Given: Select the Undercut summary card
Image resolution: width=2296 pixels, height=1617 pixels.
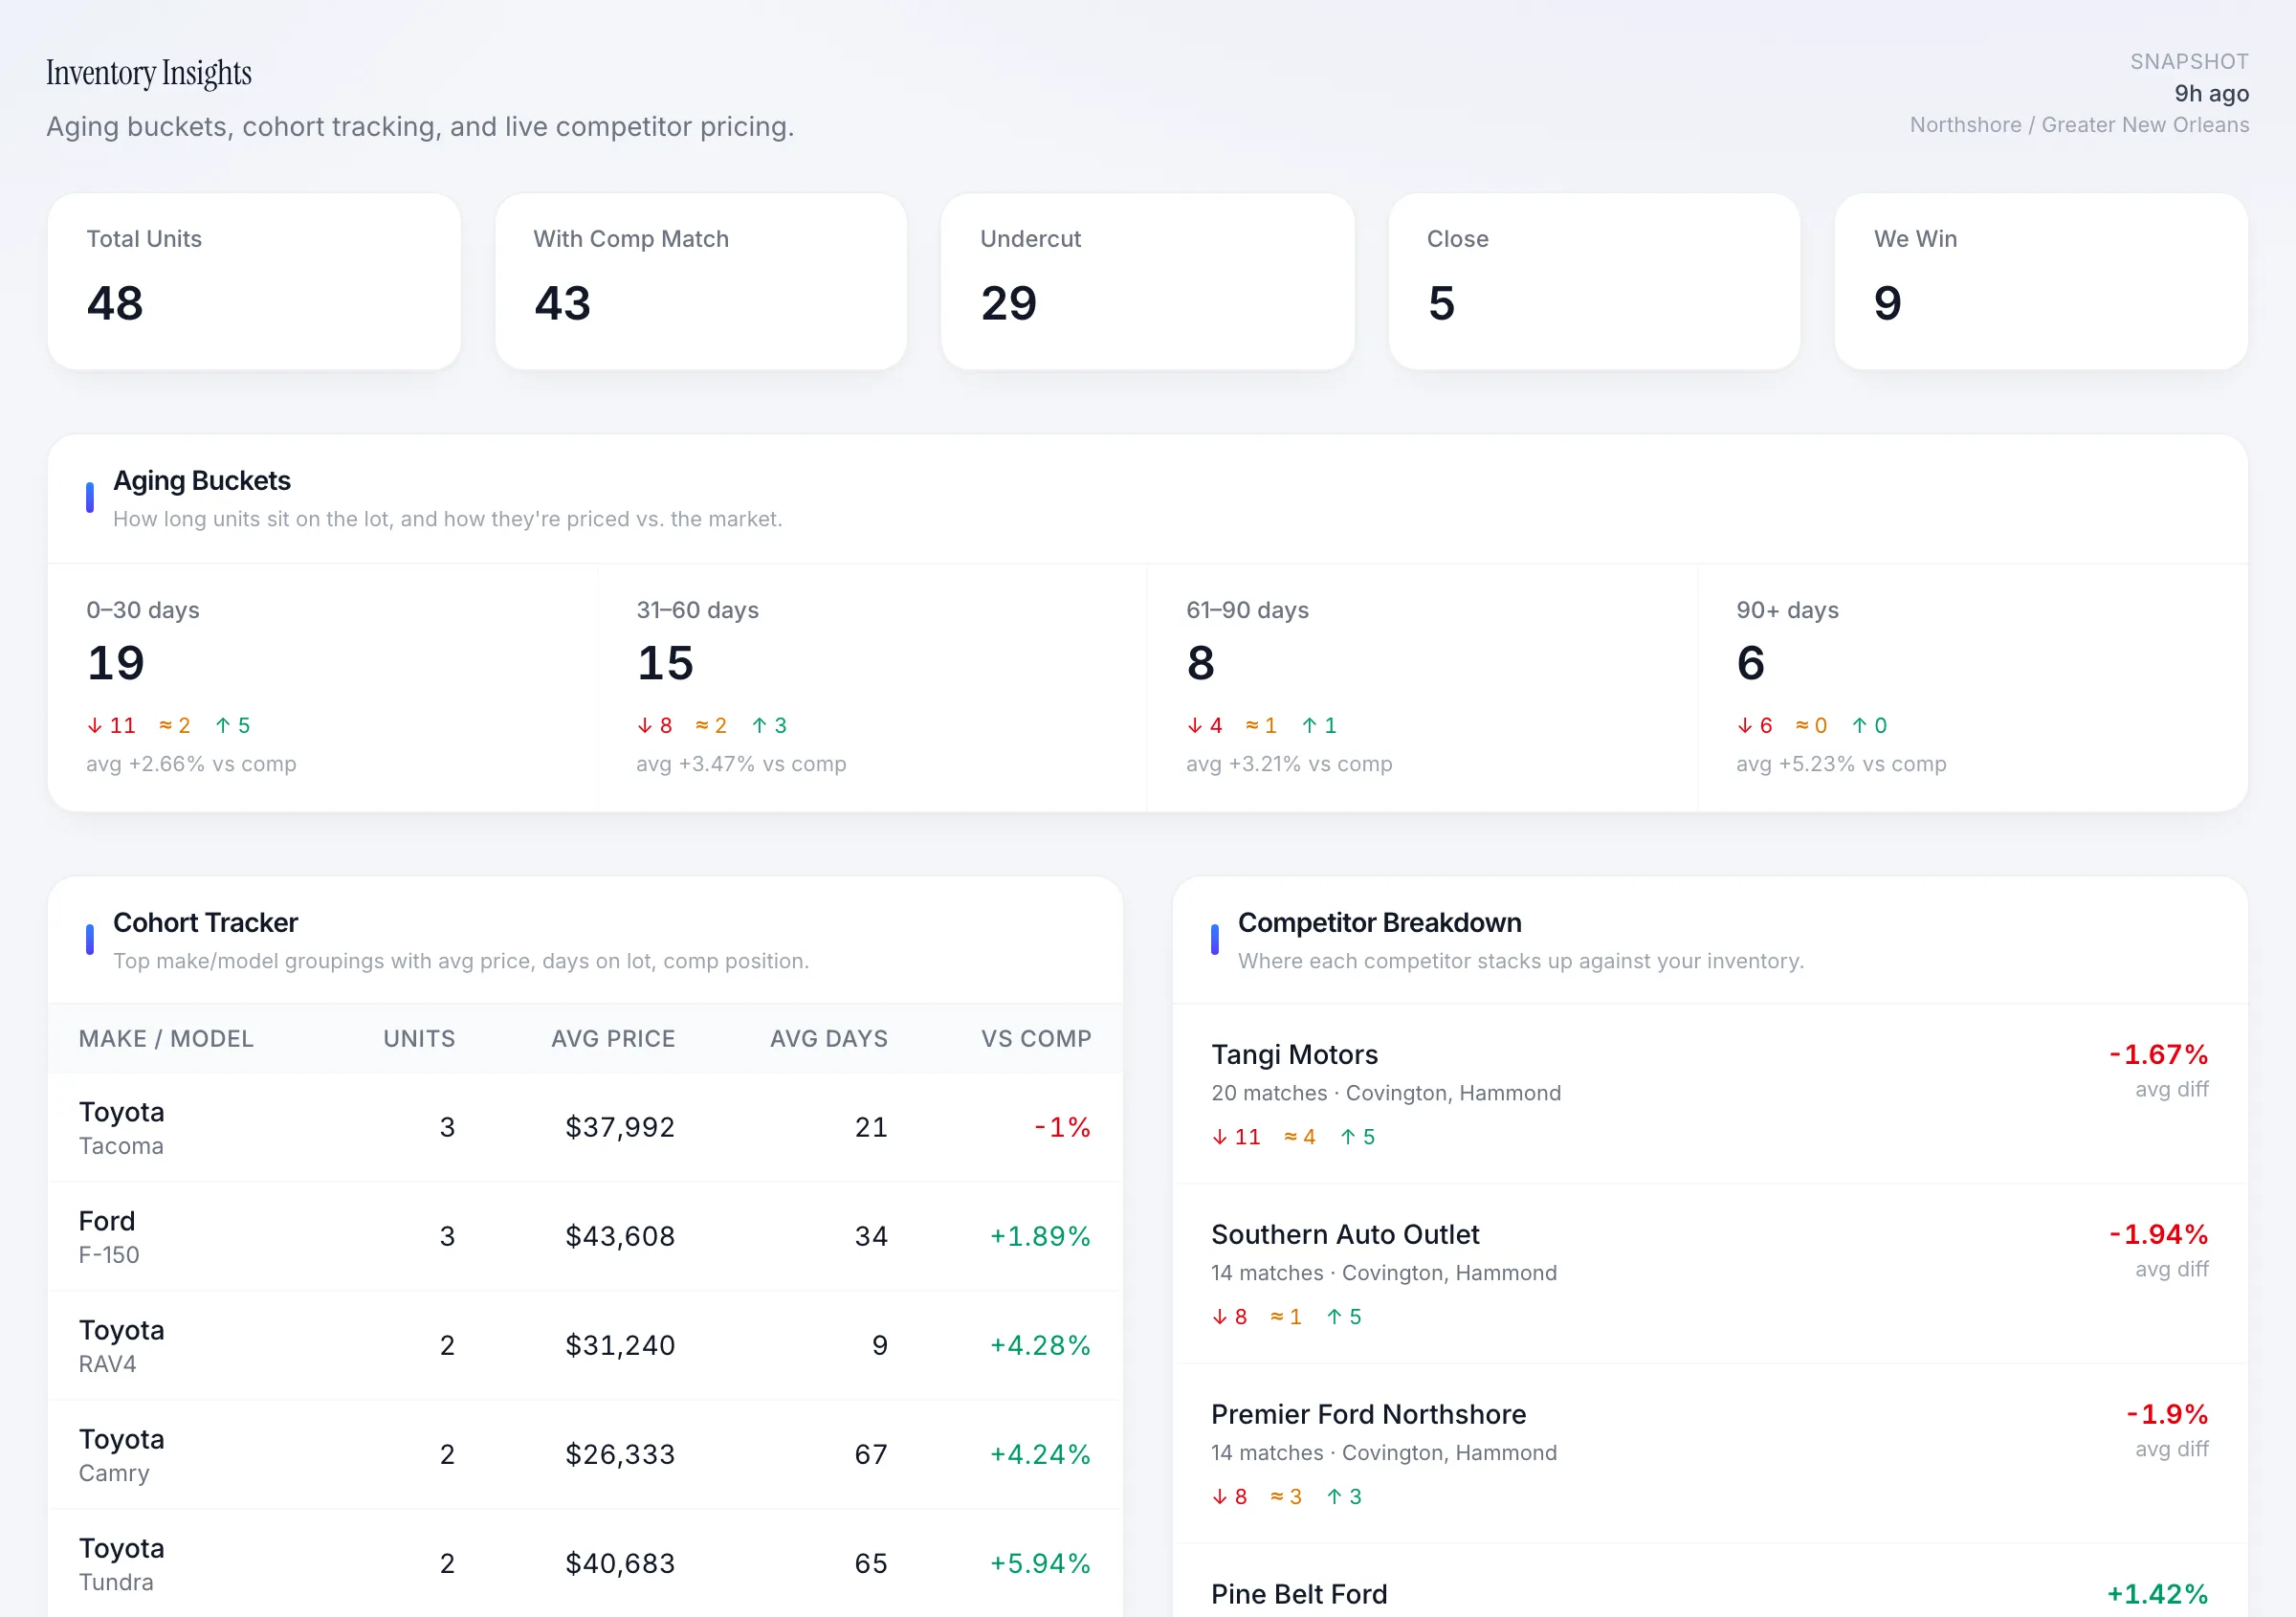Looking at the screenshot, I should tap(1148, 281).
